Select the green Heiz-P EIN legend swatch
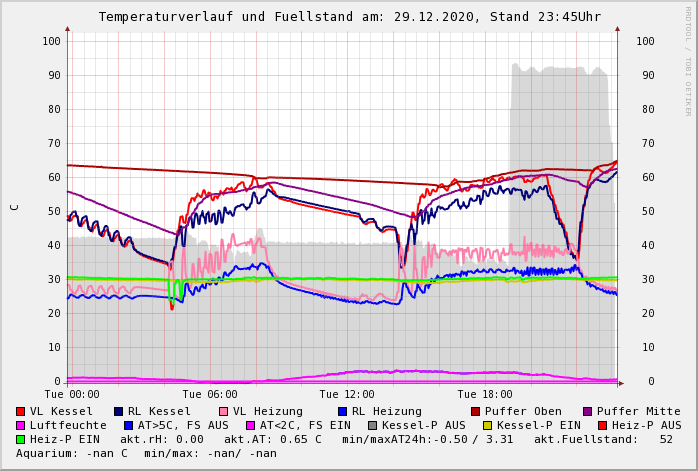This screenshot has height=471, width=698. coord(21,439)
